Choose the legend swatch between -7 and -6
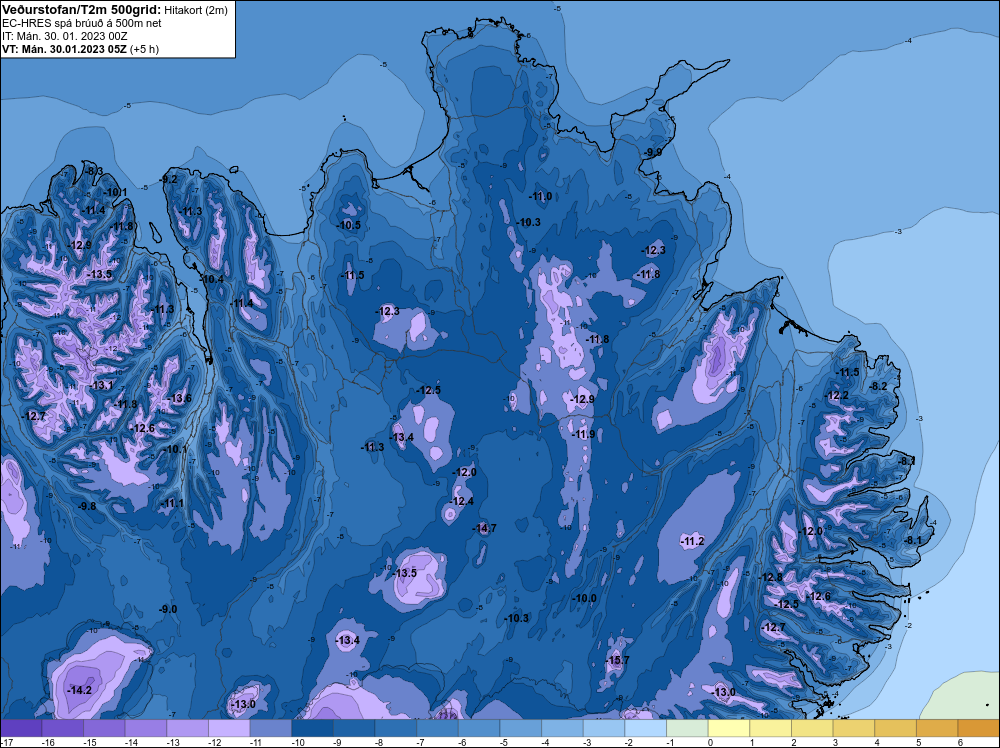1000x748 pixels. click(438, 728)
